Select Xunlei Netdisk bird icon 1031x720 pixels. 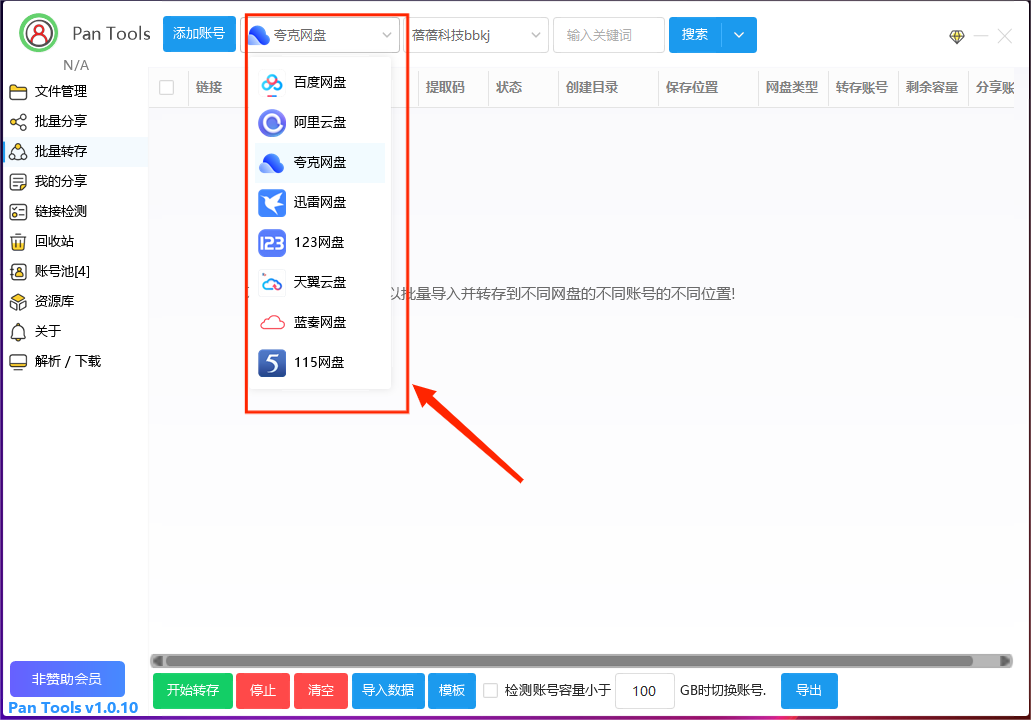(272, 203)
